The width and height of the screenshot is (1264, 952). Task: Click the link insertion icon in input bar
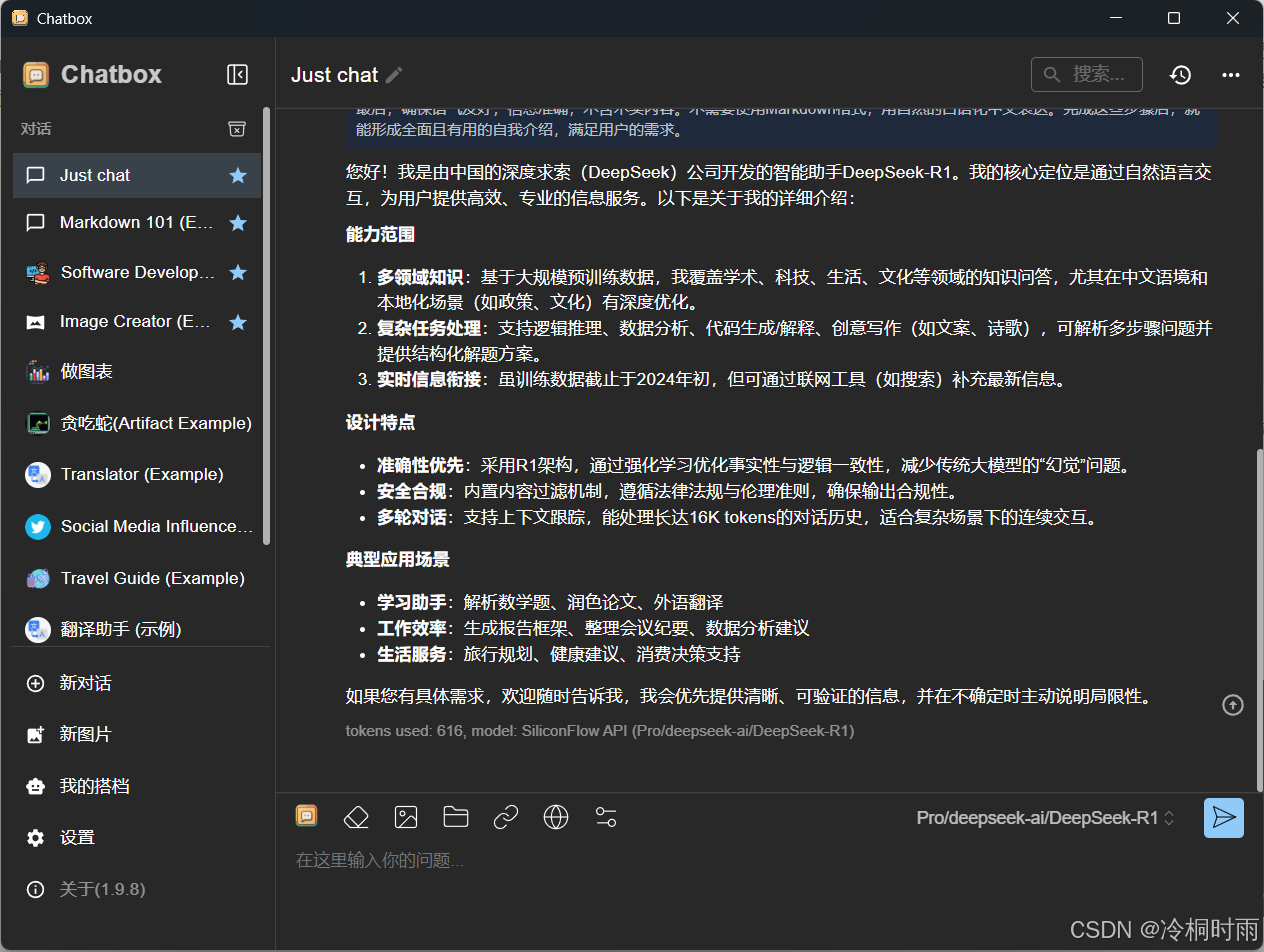click(x=506, y=817)
